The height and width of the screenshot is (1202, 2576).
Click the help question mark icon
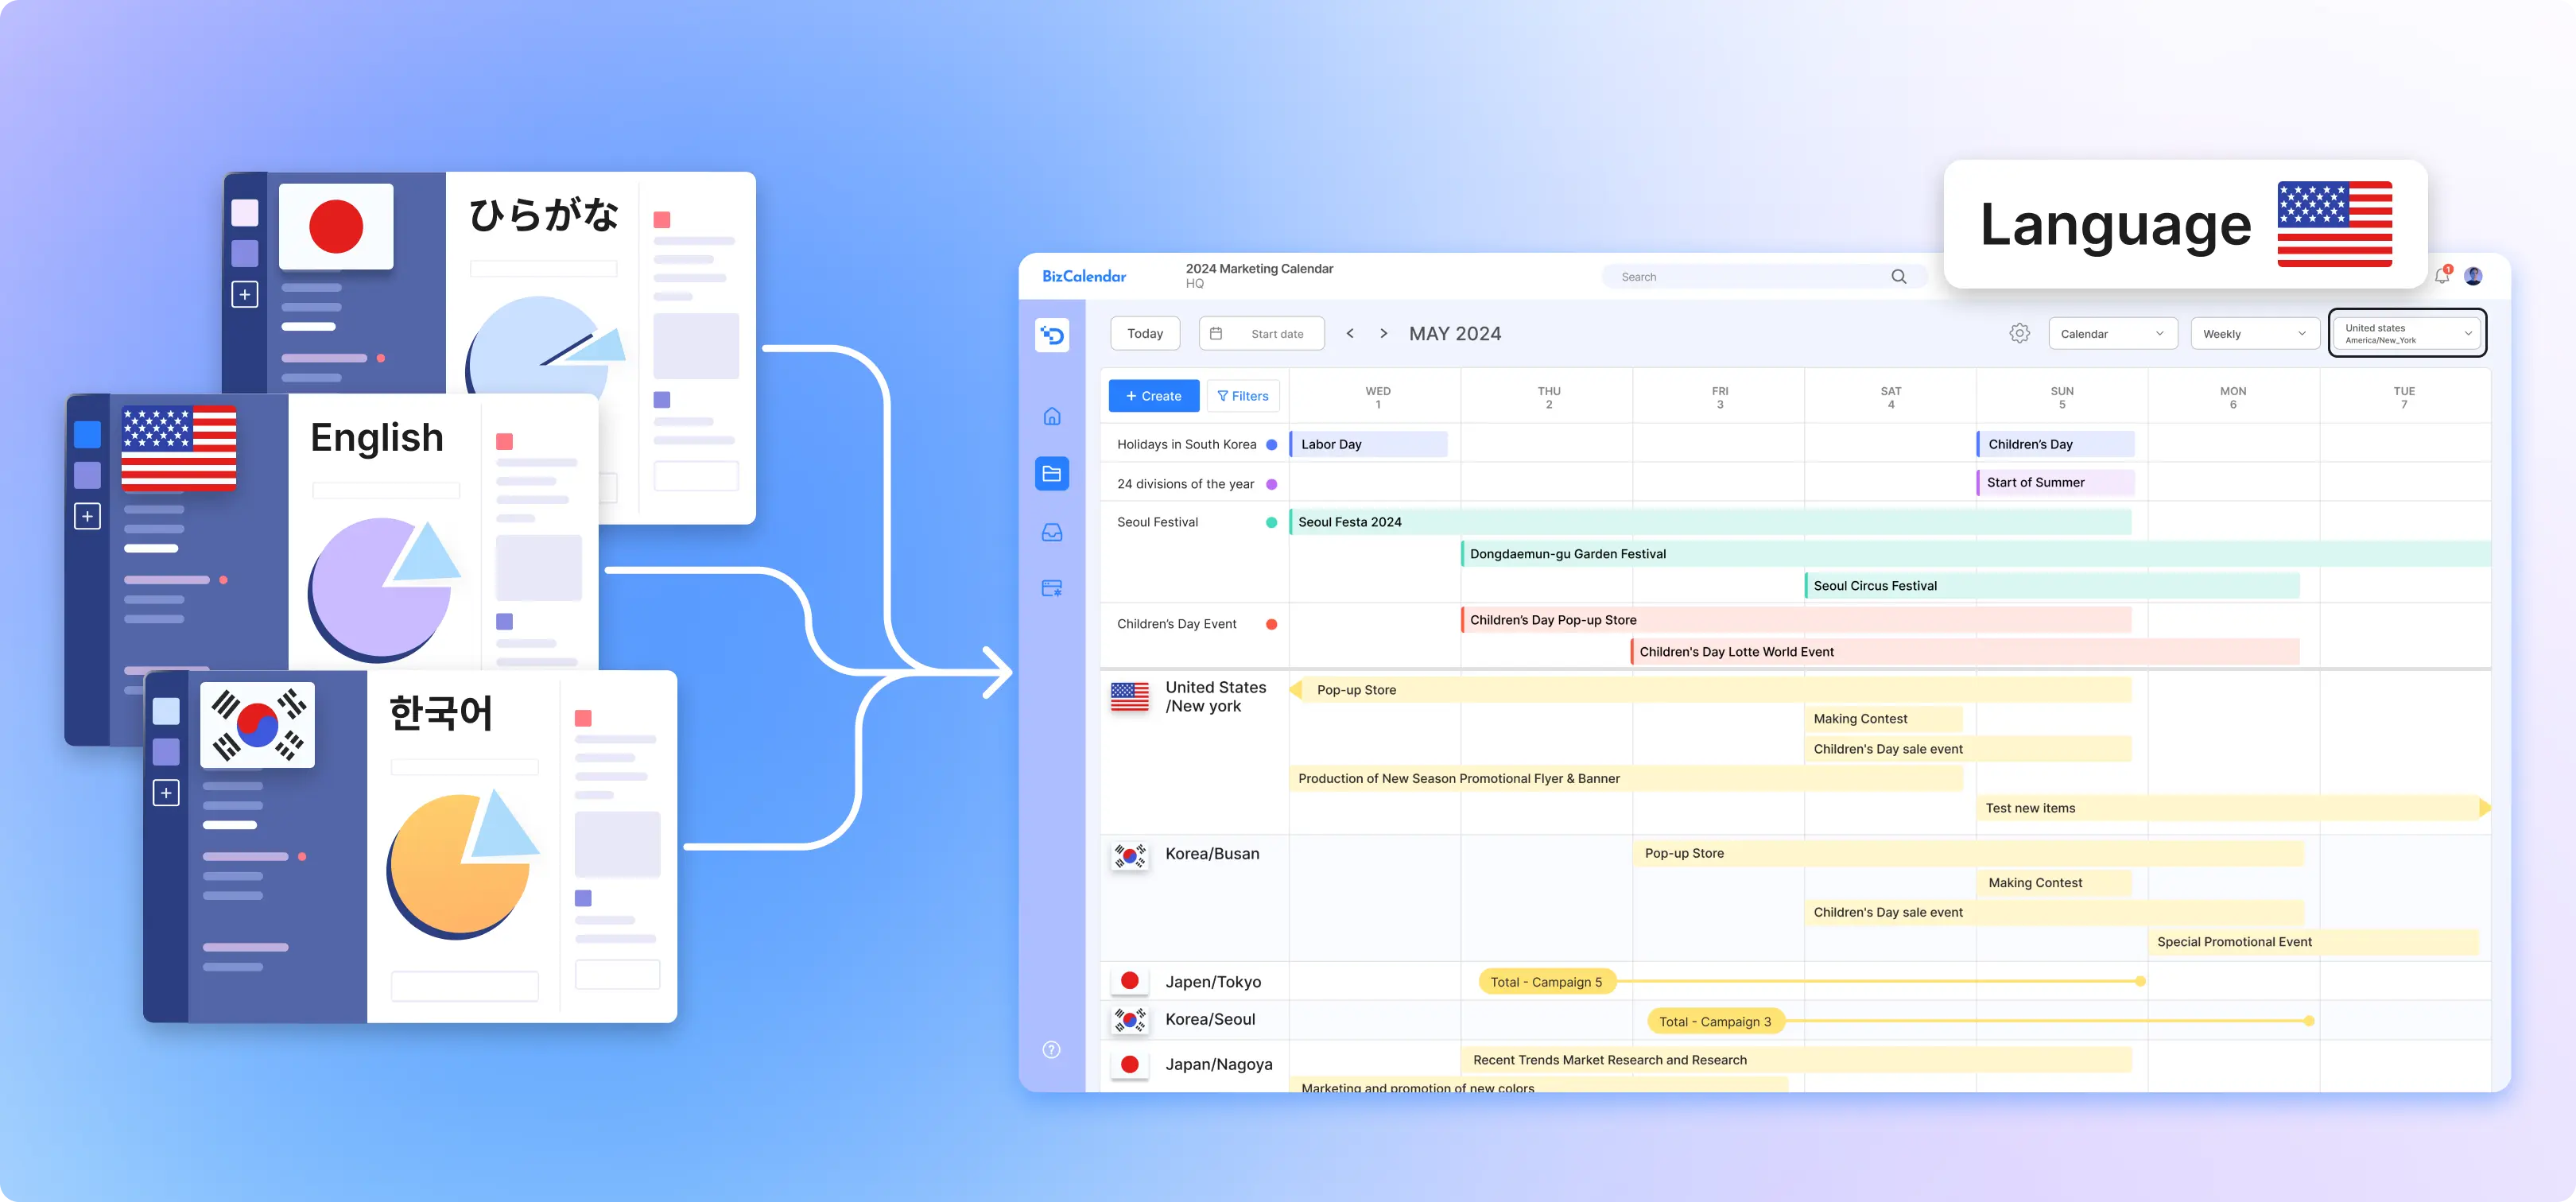tap(1051, 1049)
